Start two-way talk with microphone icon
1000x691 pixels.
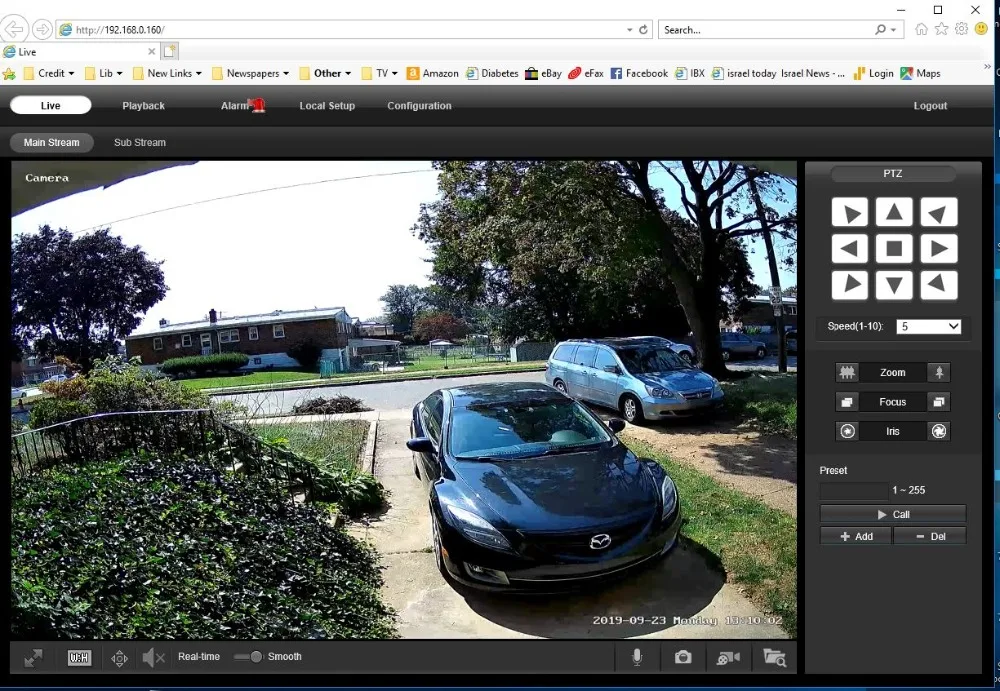(636, 657)
